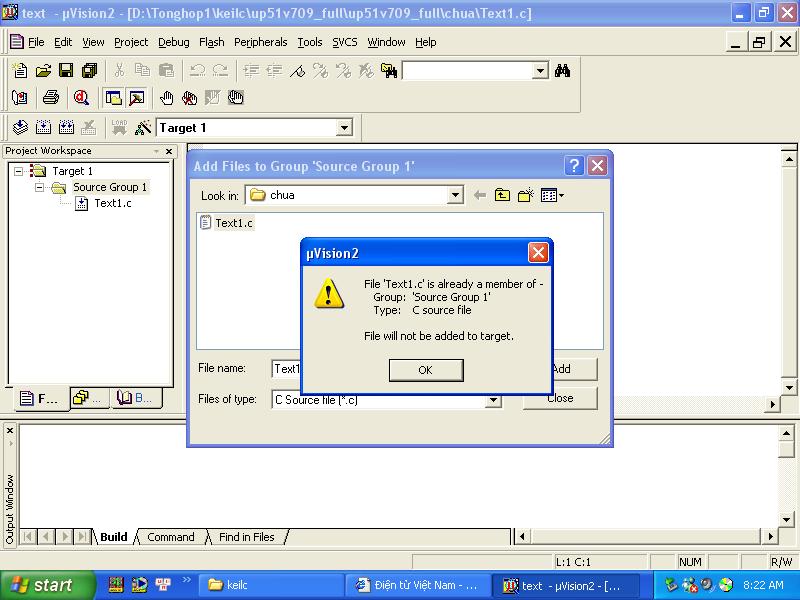
Task: Close the µVision2 warning dialog
Action: click(x=538, y=253)
